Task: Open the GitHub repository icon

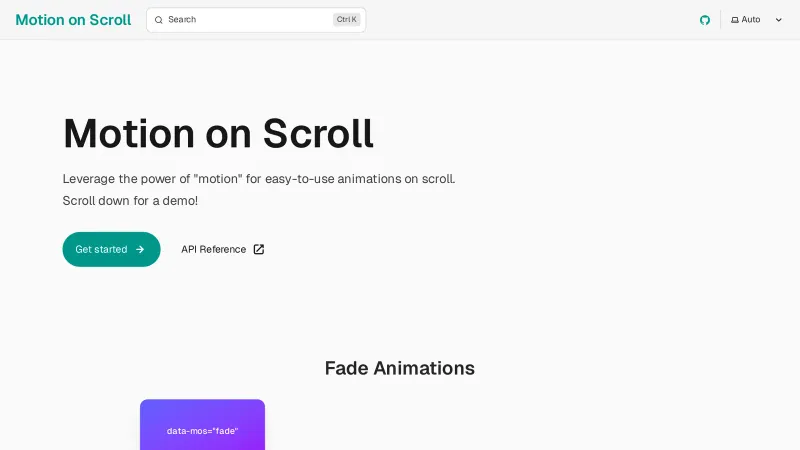Action: tap(705, 20)
